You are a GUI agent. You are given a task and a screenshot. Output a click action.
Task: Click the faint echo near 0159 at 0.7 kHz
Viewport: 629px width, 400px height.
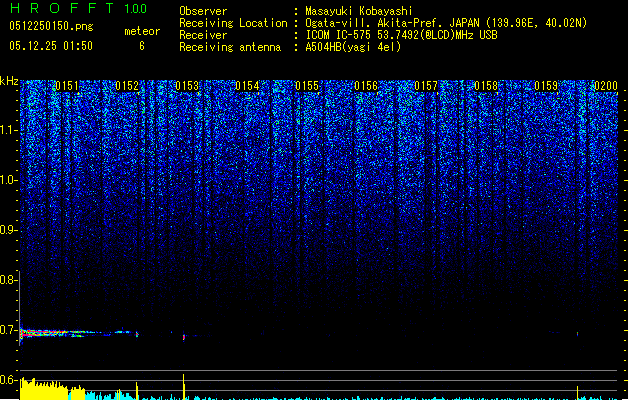click(x=577, y=333)
